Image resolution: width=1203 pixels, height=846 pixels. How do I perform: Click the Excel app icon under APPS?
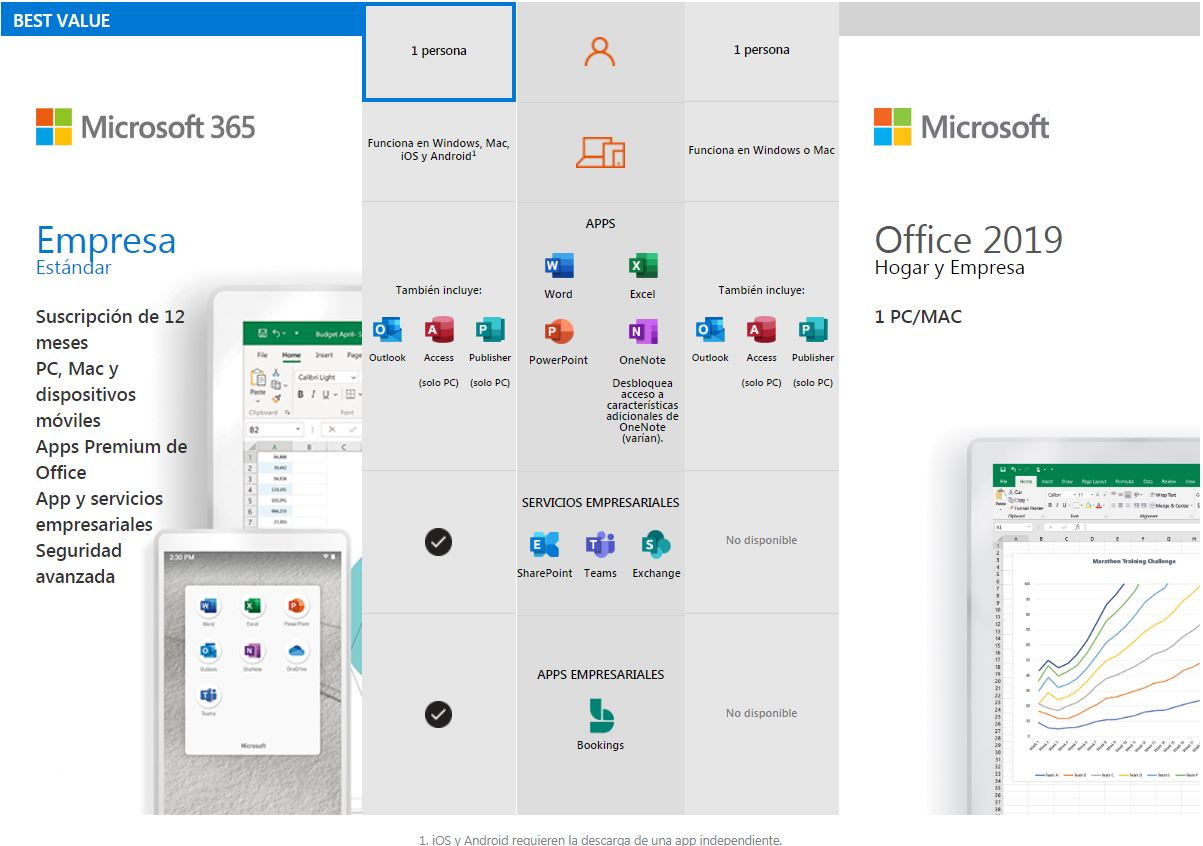click(642, 266)
